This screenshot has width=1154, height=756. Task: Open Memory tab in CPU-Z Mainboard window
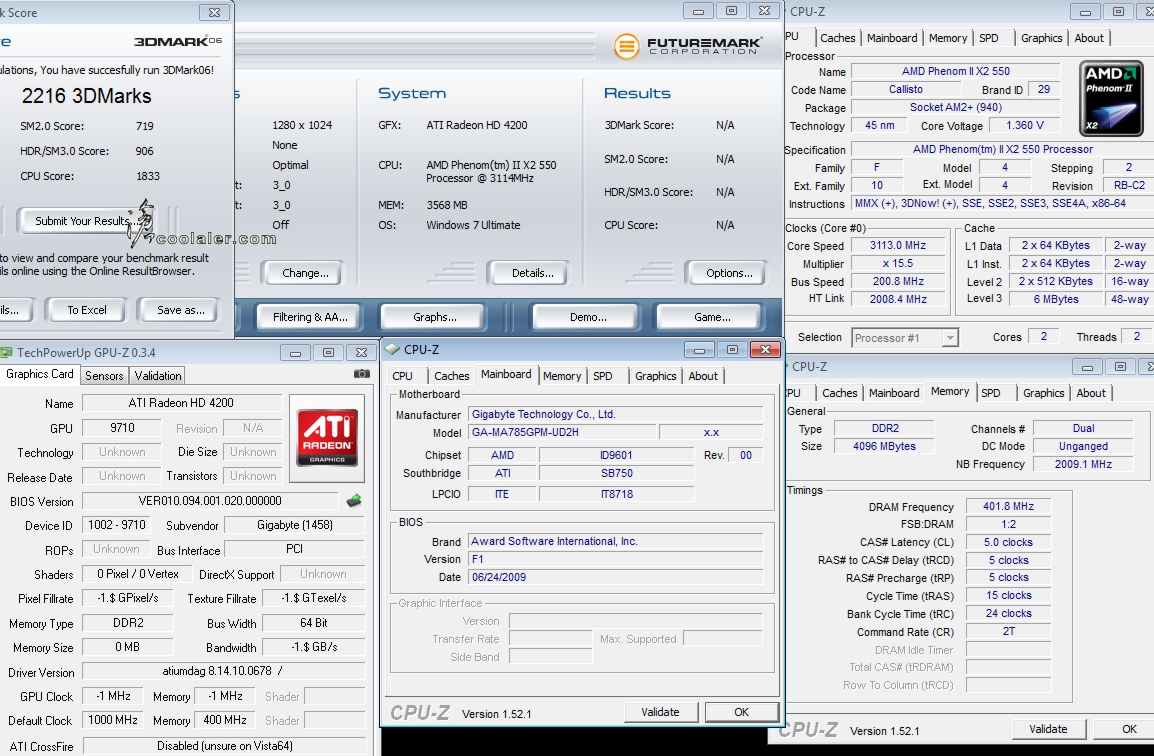(x=562, y=375)
